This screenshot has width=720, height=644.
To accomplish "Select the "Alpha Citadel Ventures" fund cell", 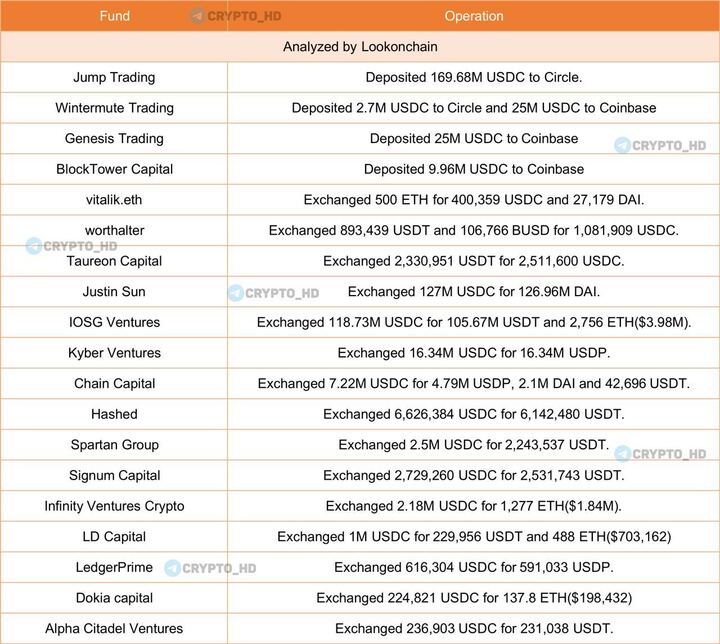I will (114, 628).
